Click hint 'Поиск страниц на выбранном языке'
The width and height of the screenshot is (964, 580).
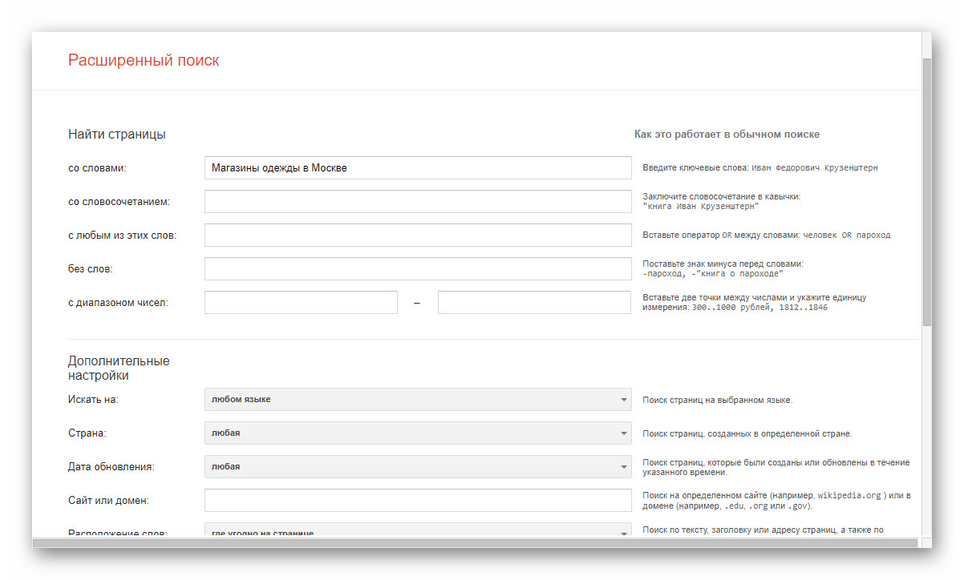(717, 400)
